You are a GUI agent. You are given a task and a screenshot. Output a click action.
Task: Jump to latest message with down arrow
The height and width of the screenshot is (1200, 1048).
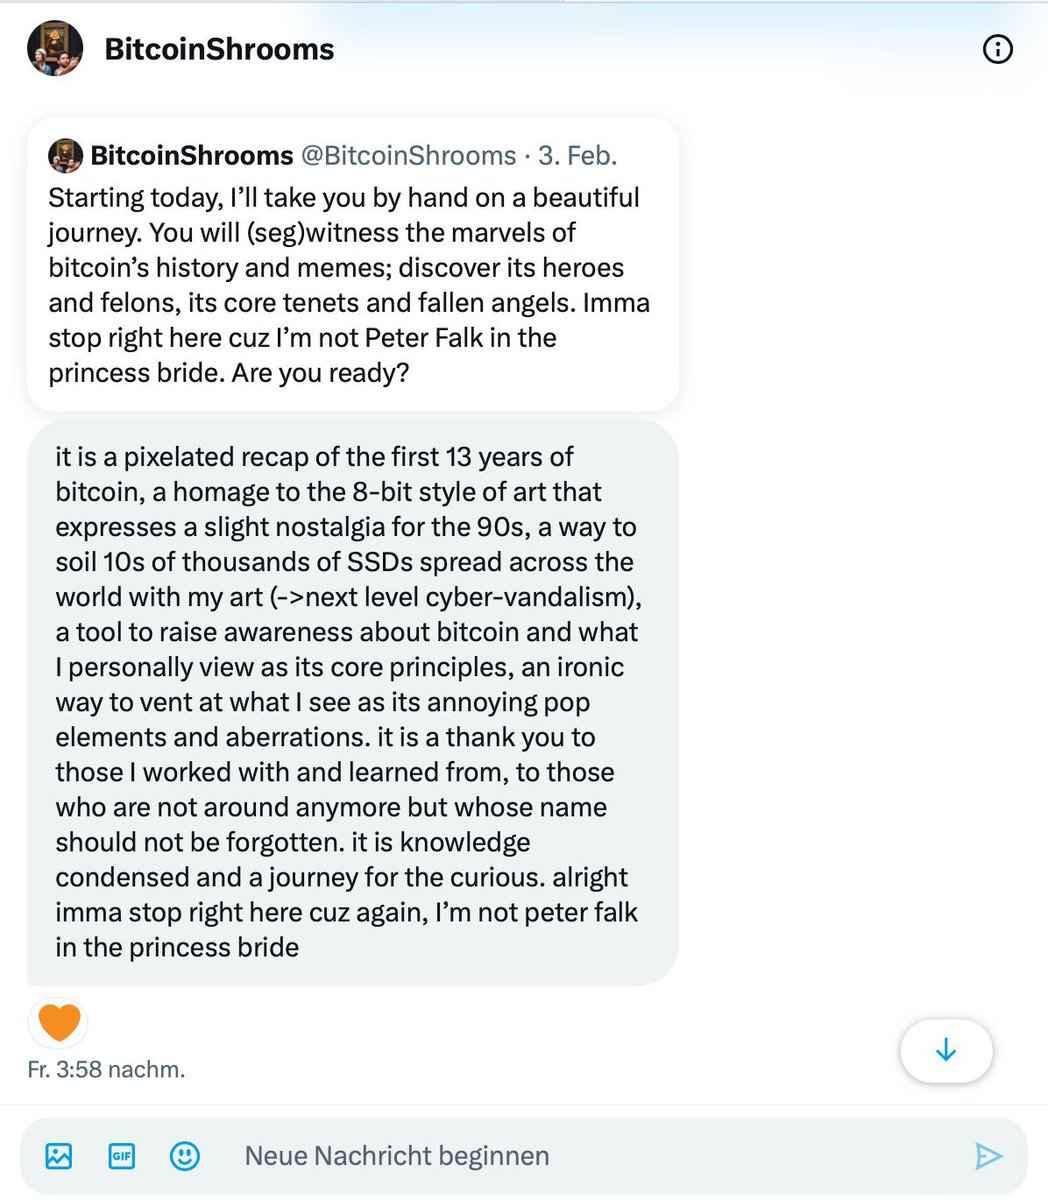(x=945, y=1051)
